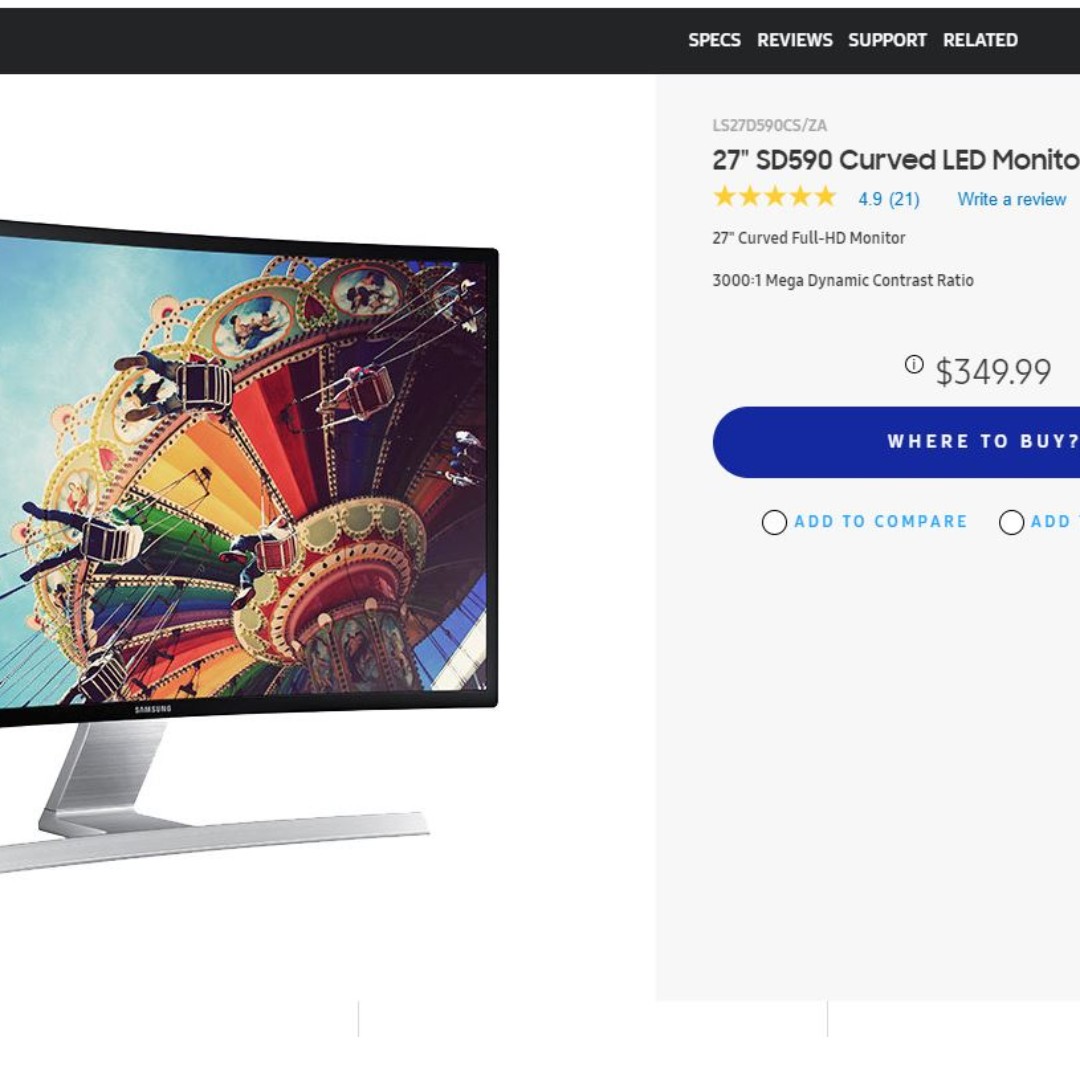The height and width of the screenshot is (1080, 1080).
Task: Select the second Add circle at right edge
Action: click(1011, 522)
